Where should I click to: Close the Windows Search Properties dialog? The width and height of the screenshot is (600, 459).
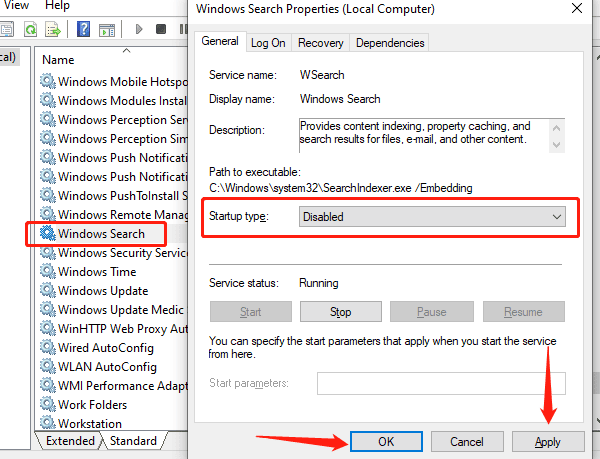577,8
